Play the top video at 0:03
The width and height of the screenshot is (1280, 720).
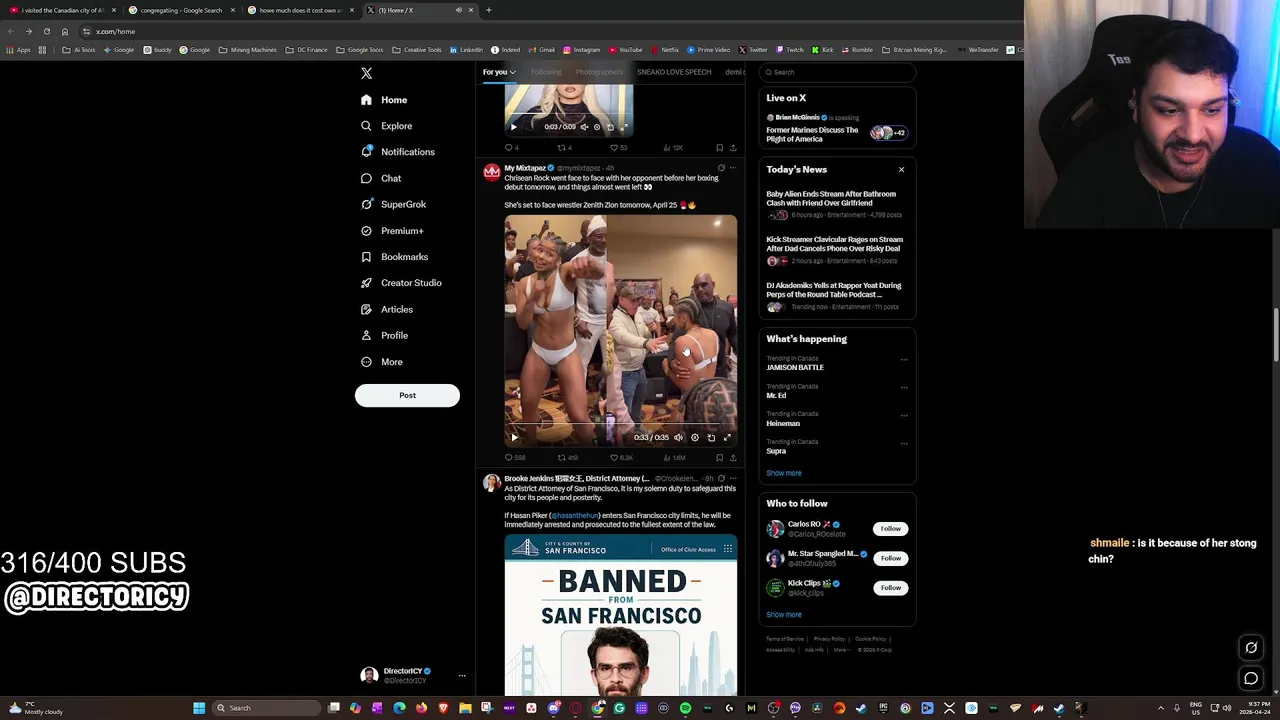pyautogui.click(x=514, y=127)
